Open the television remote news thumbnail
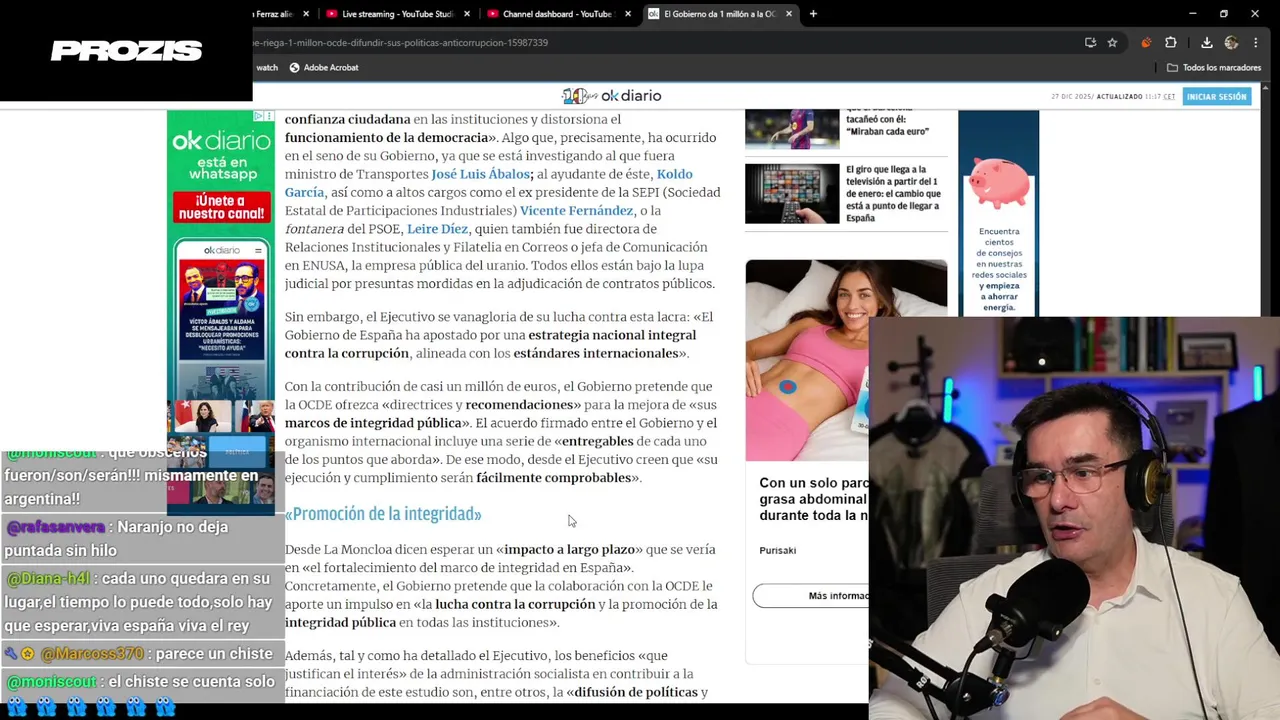The height and width of the screenshot is (720, 1280). coord(792,193)
